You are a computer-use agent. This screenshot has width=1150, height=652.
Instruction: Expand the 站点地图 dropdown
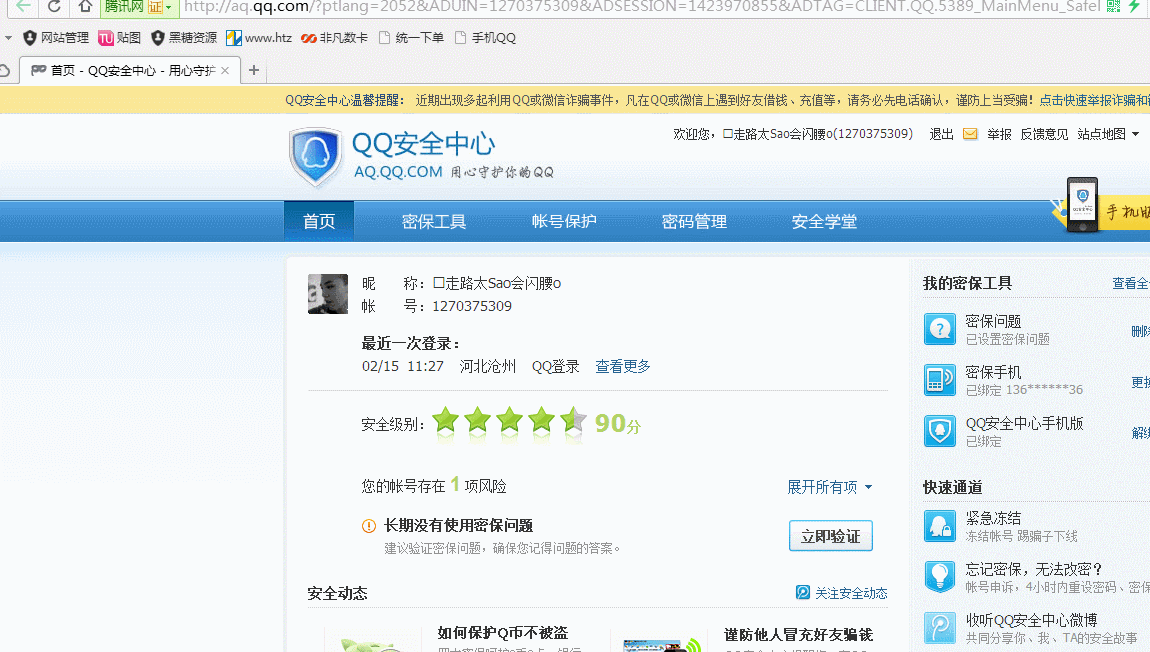click(1108, 134)
